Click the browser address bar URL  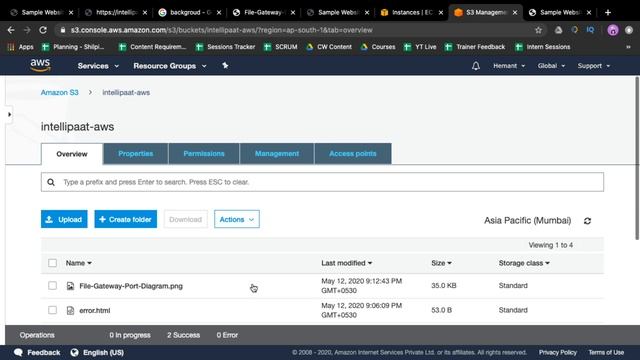(221, 30)
